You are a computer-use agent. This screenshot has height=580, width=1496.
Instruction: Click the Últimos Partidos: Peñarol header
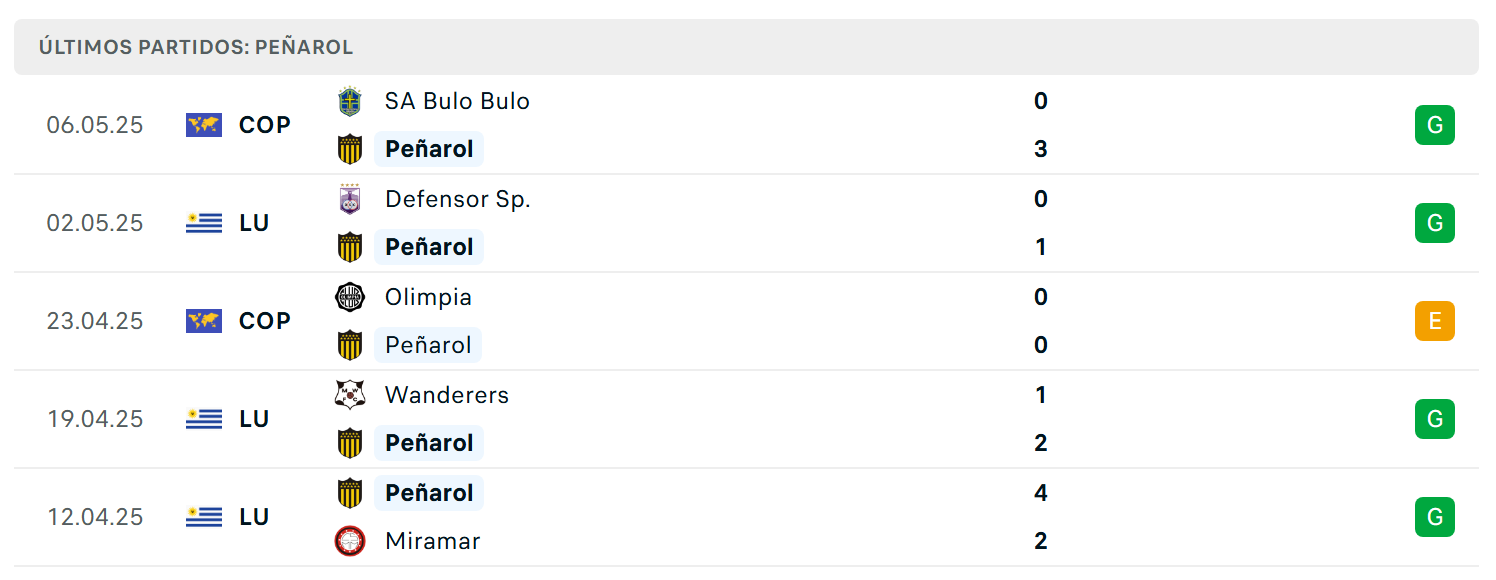[x=196, y=47]
